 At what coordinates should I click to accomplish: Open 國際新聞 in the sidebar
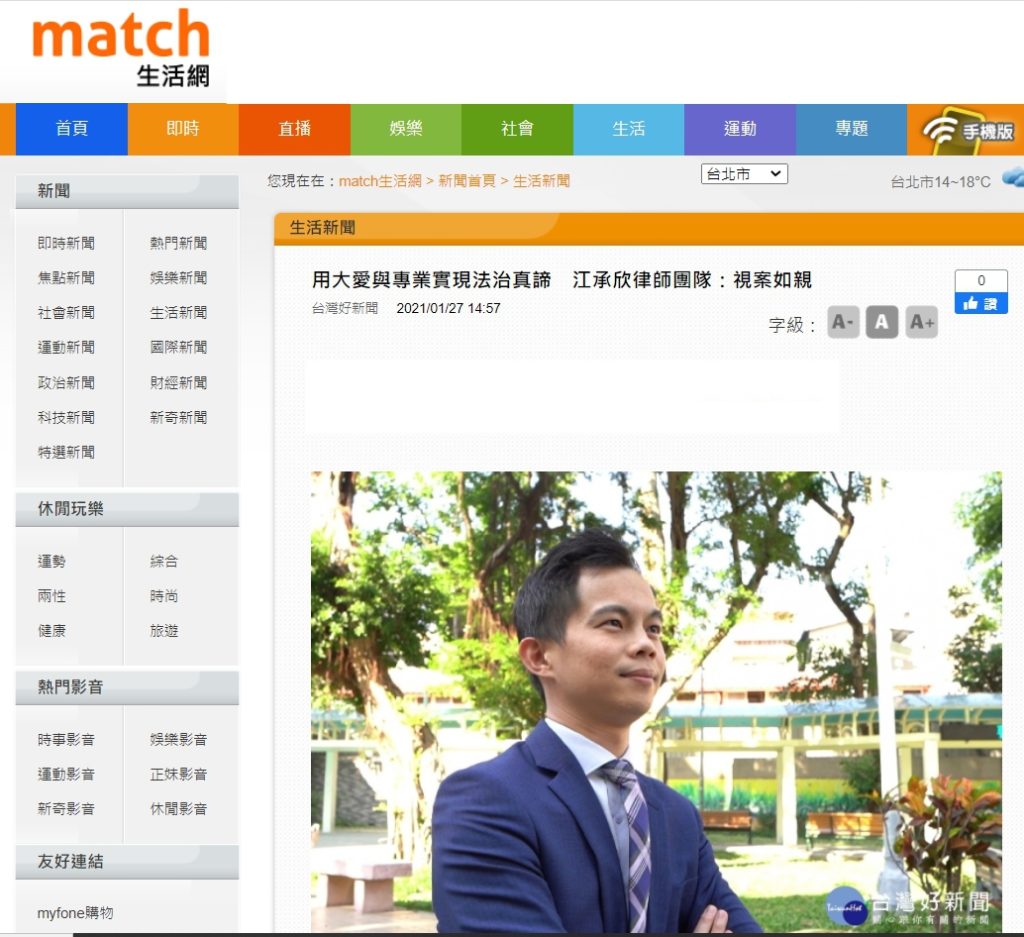pyautogui.click(x=179, y=347)
